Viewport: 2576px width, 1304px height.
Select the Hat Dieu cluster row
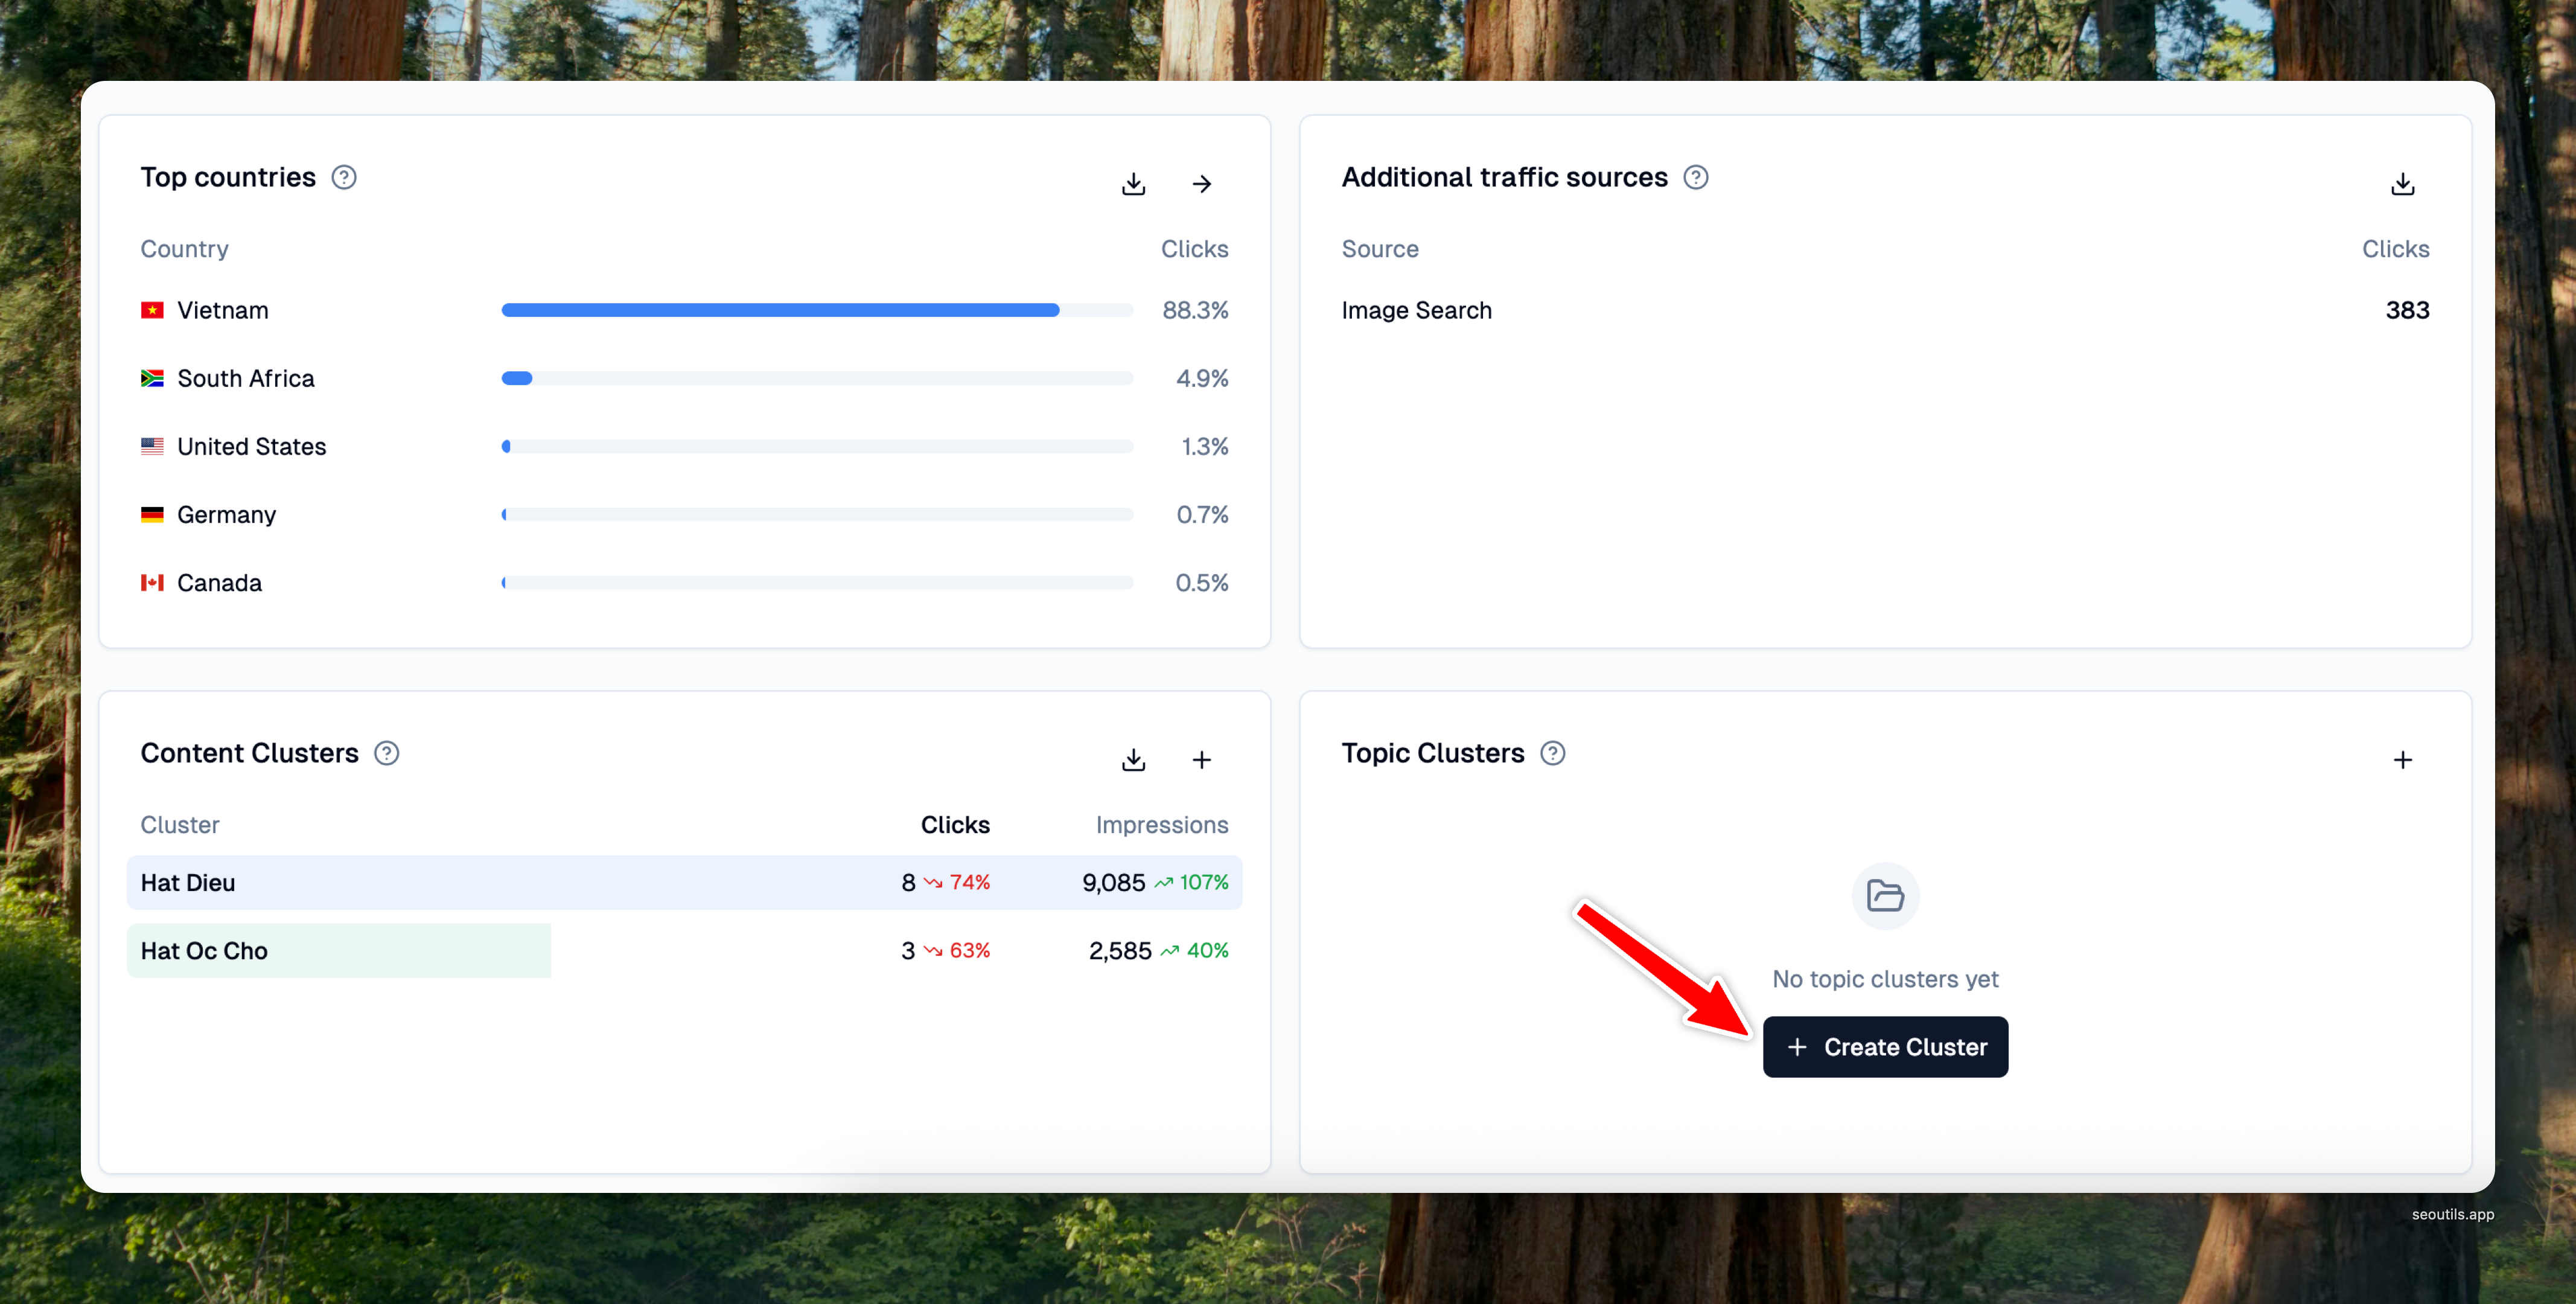[188, 883]
